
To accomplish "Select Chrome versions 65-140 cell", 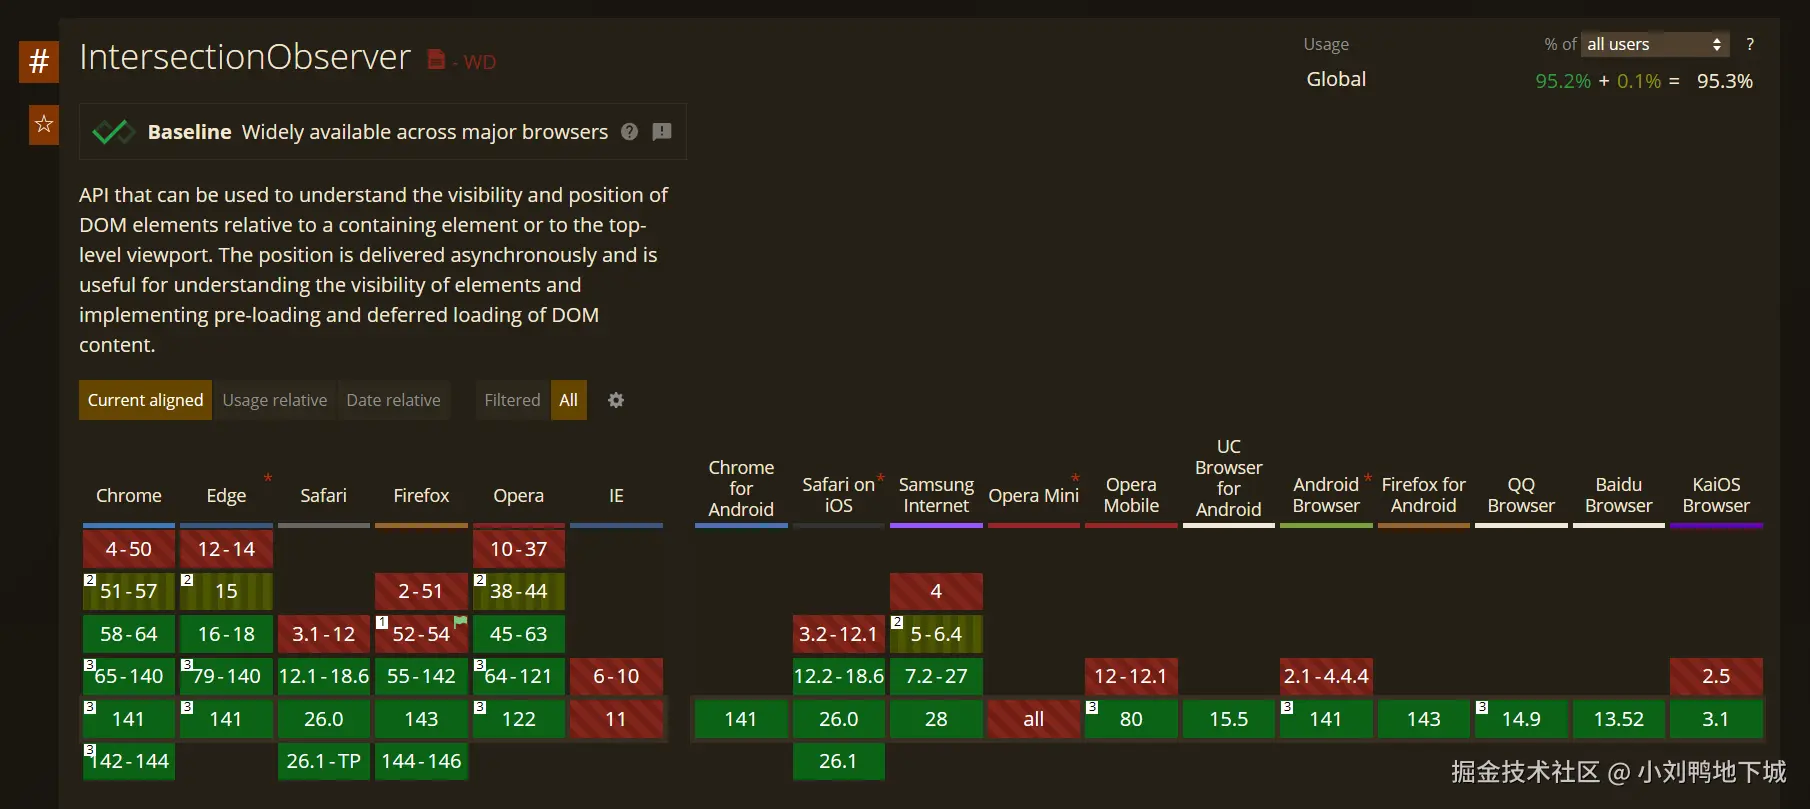I will [x=129, y=676].
